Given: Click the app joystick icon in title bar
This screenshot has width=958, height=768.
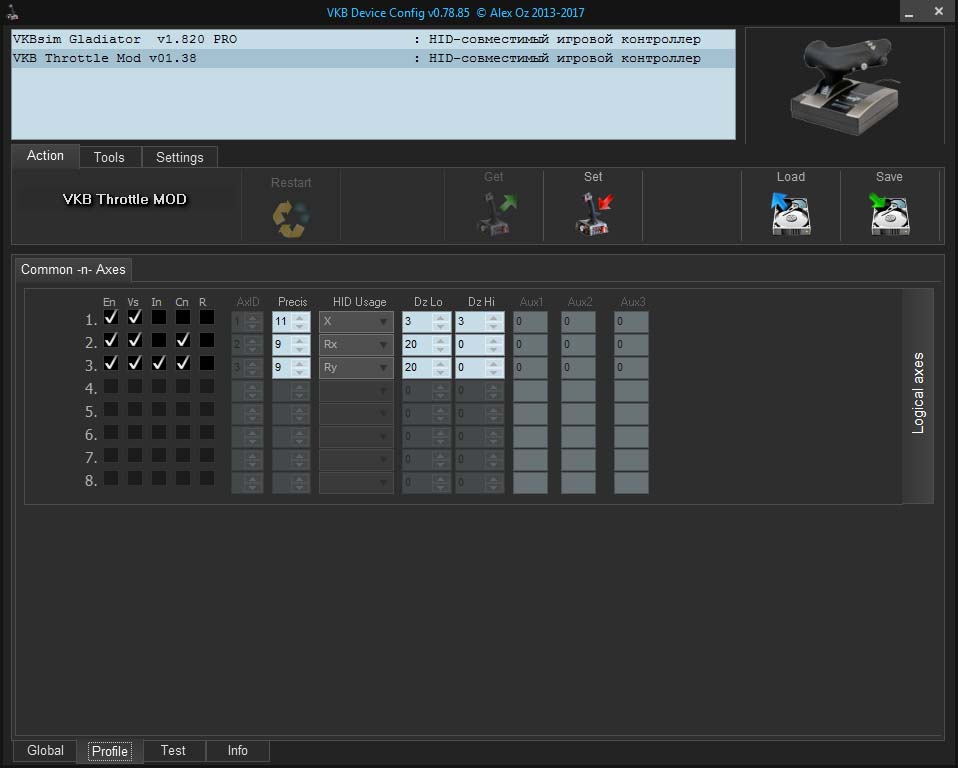Looking at the screenshot, I should (x=12, y=12).
